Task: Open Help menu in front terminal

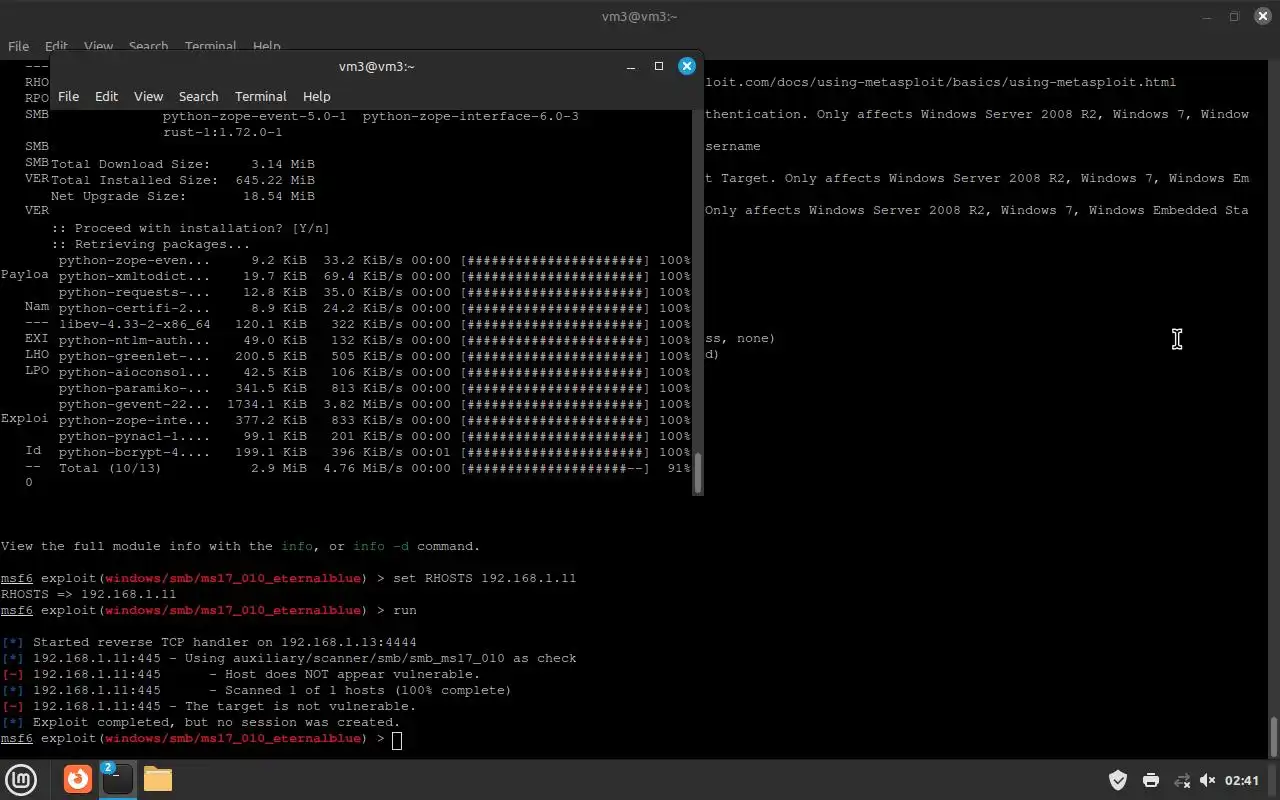Action: pos(316,96)
